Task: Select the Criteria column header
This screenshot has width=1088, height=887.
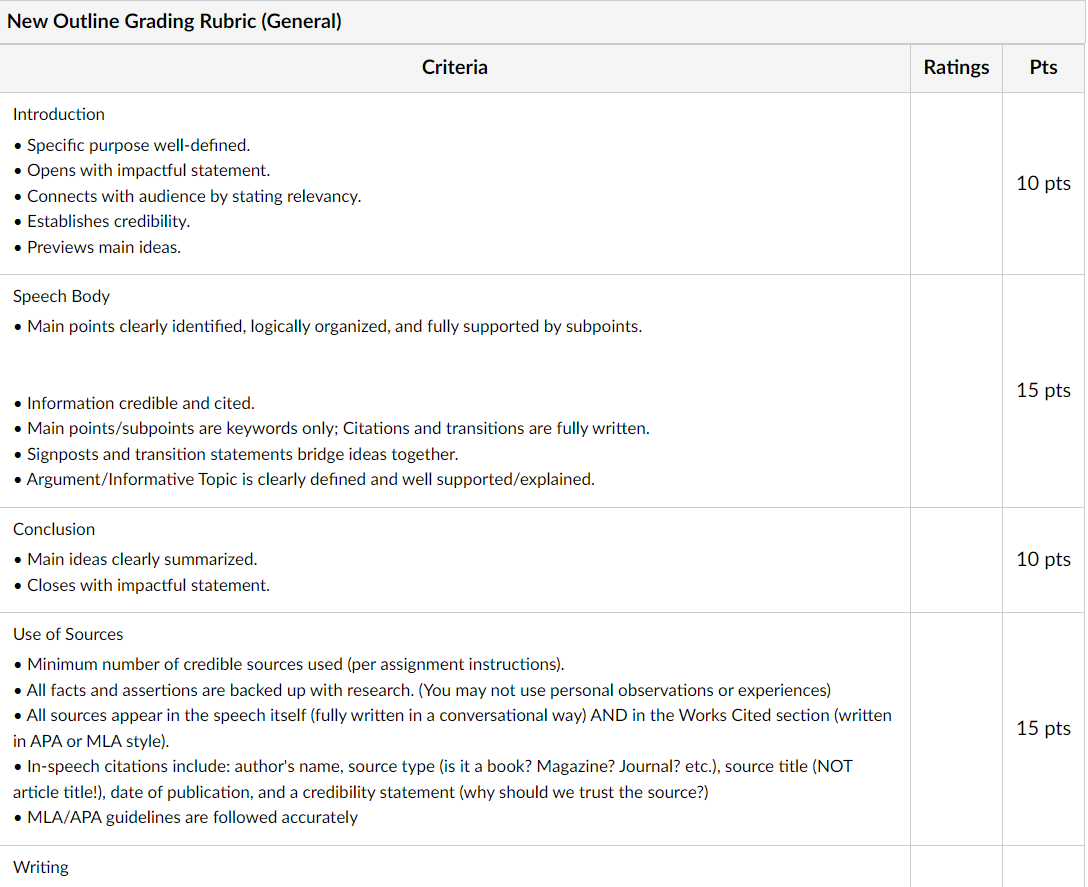Action: (x=454, y=67)
